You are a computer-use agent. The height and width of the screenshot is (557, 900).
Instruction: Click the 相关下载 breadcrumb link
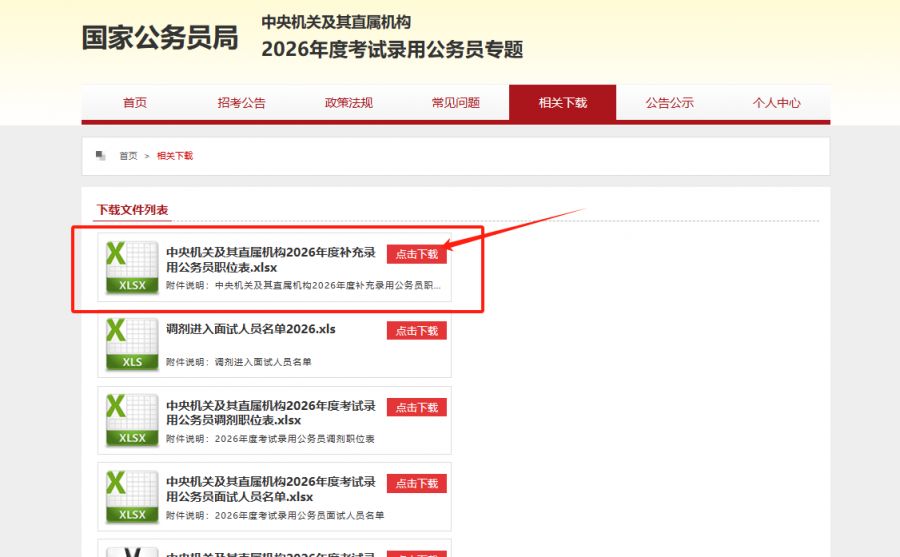pyautogui.click(x=175, y=156)
